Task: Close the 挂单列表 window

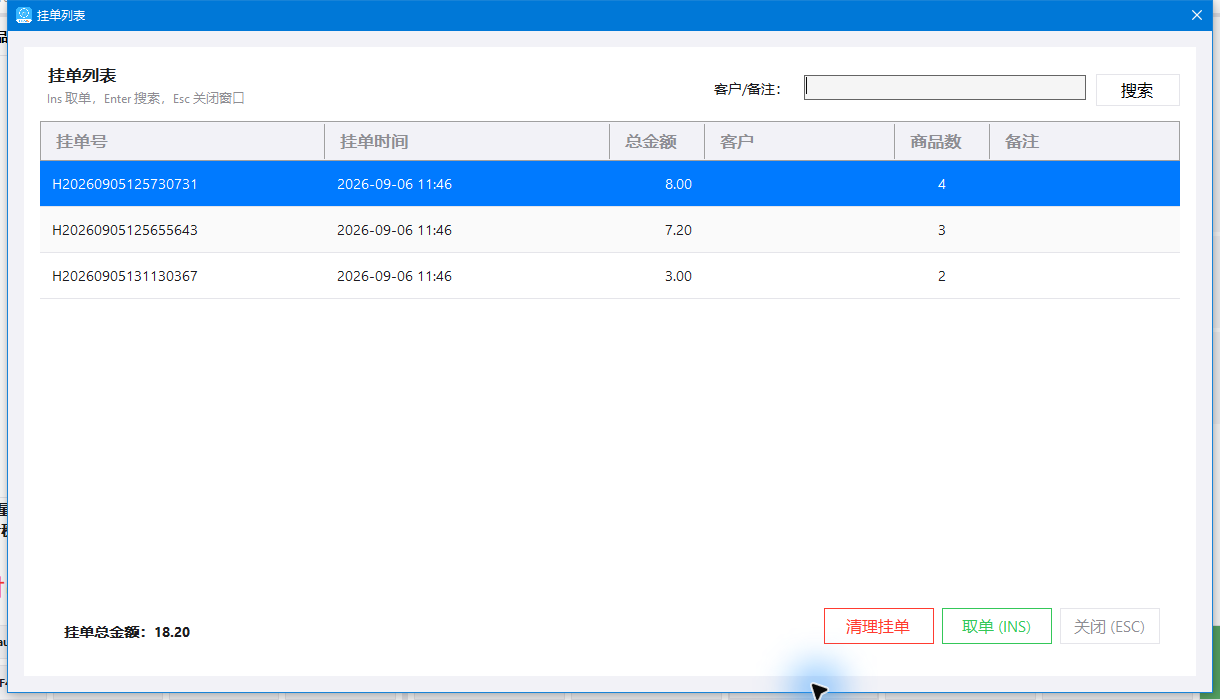Action: click(x=1196, y=15)
